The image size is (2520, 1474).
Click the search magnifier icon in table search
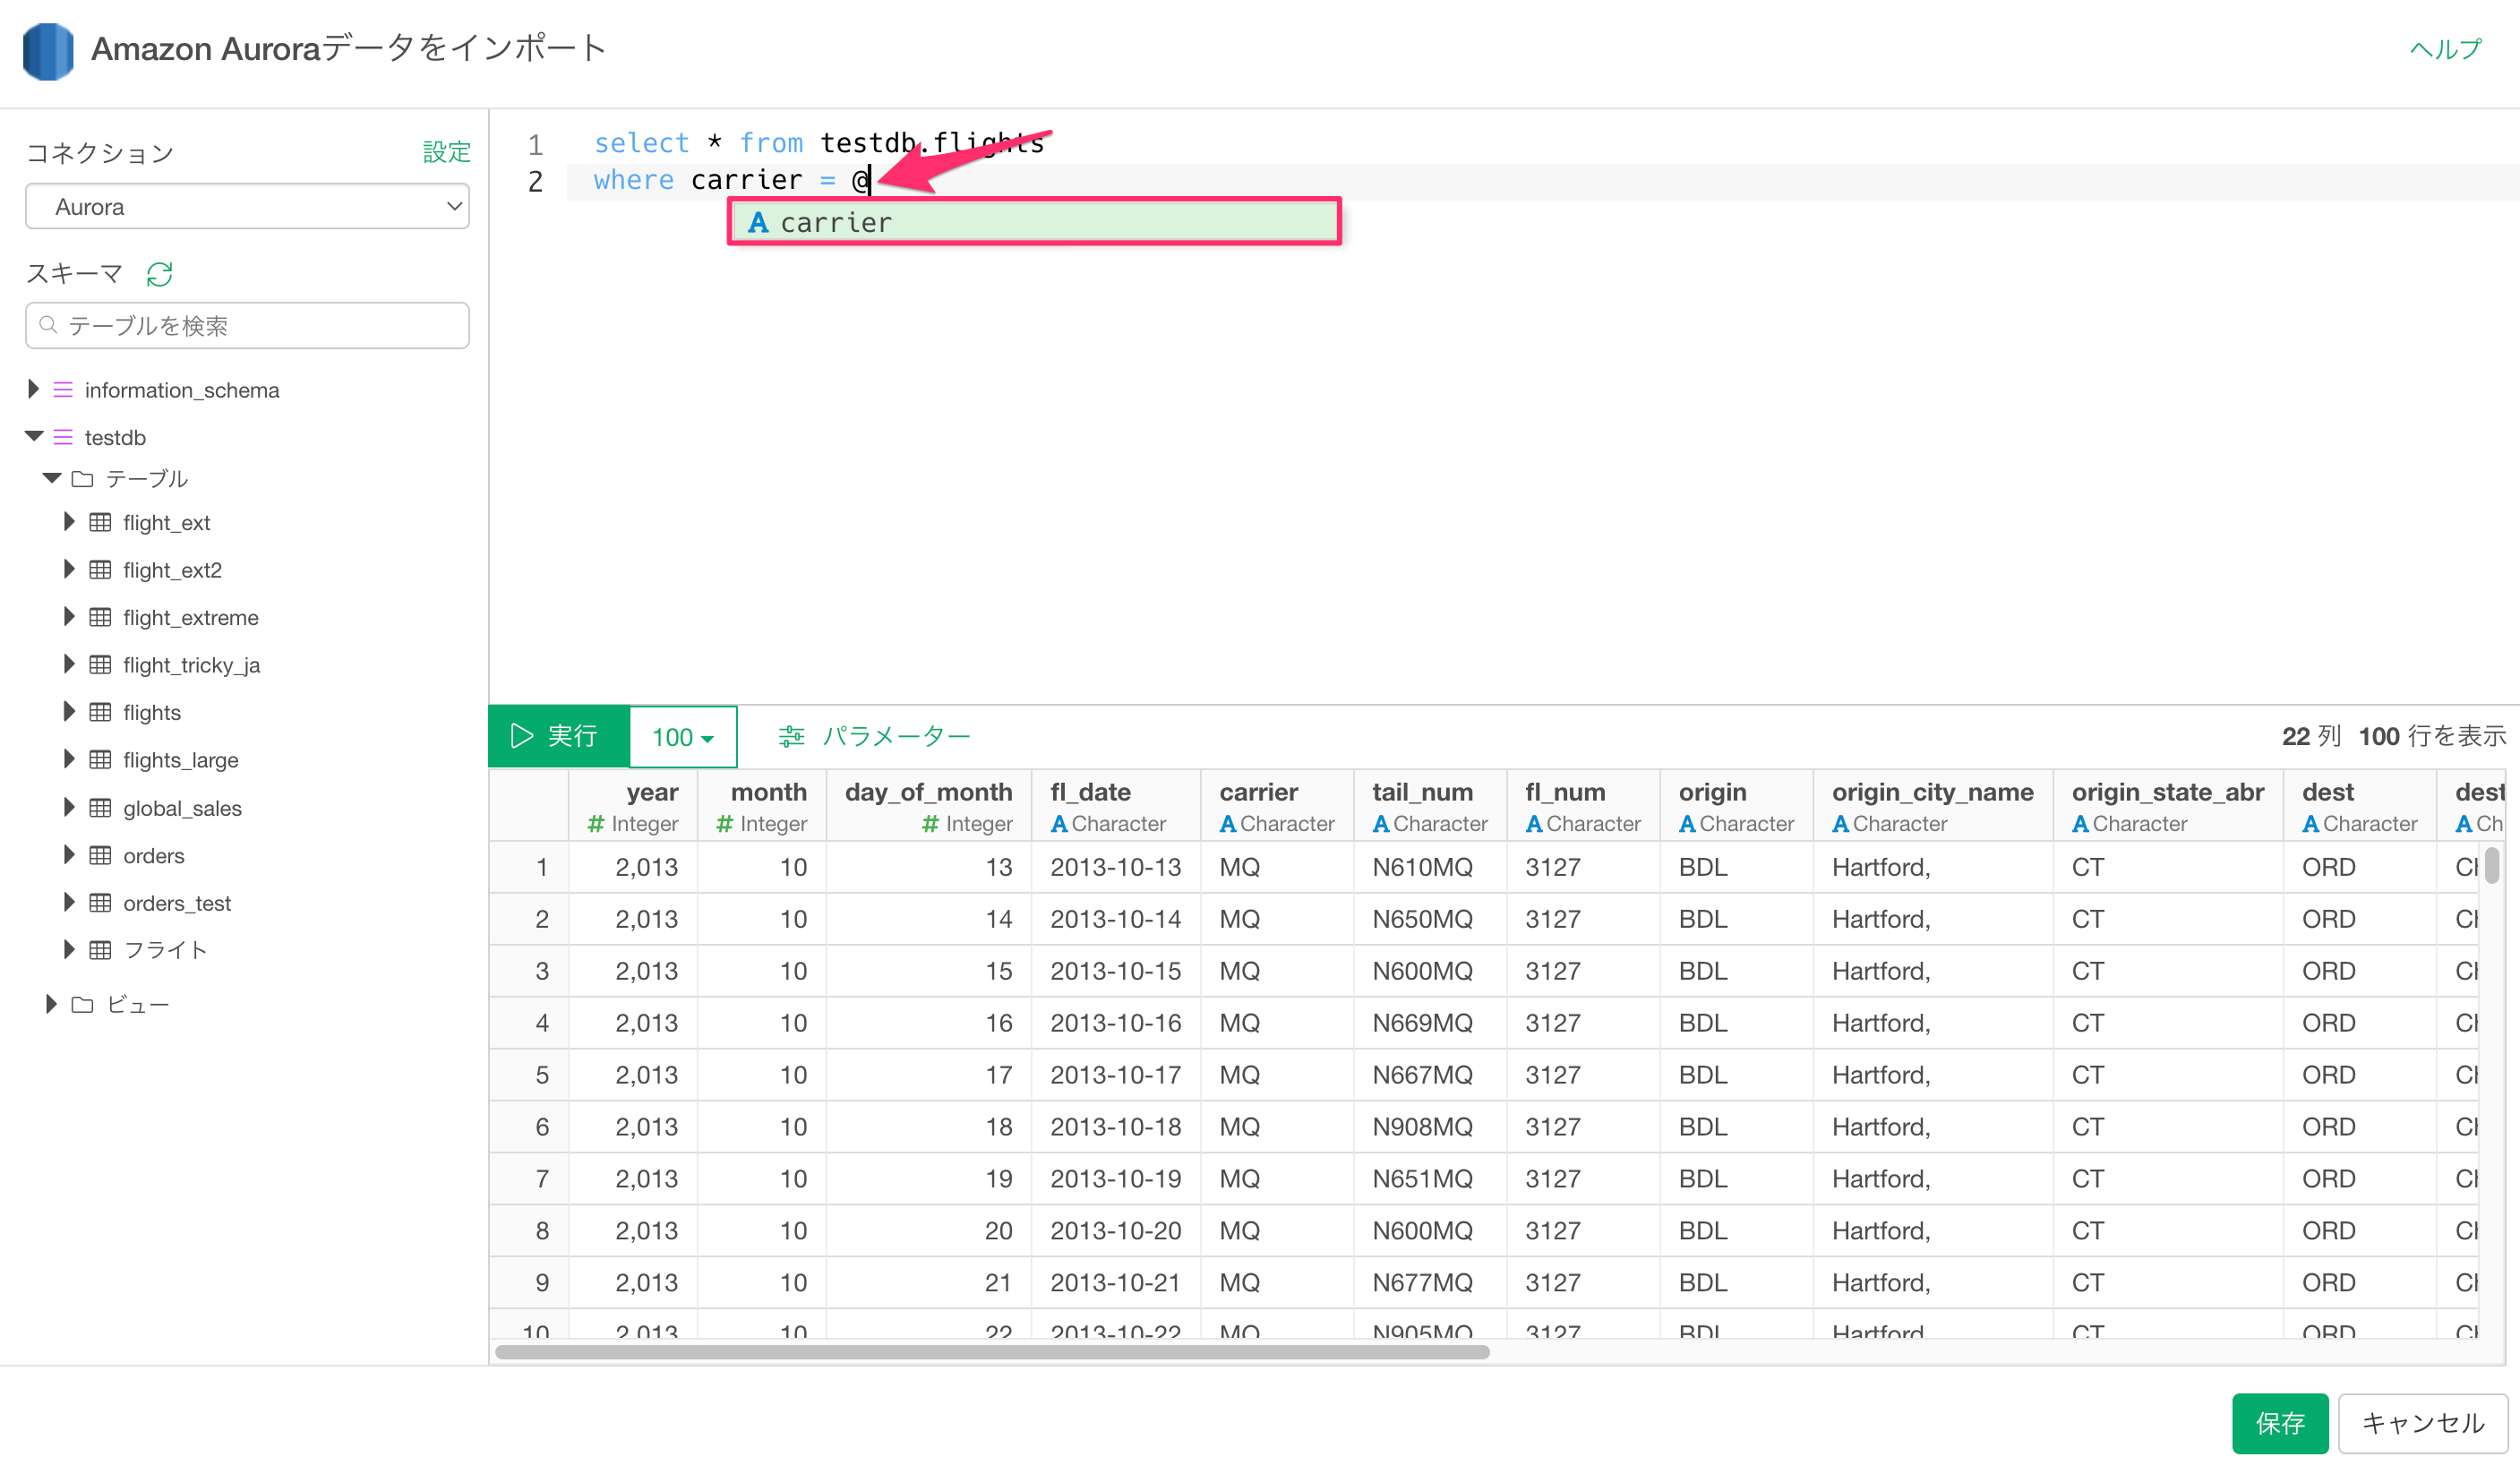48,325
